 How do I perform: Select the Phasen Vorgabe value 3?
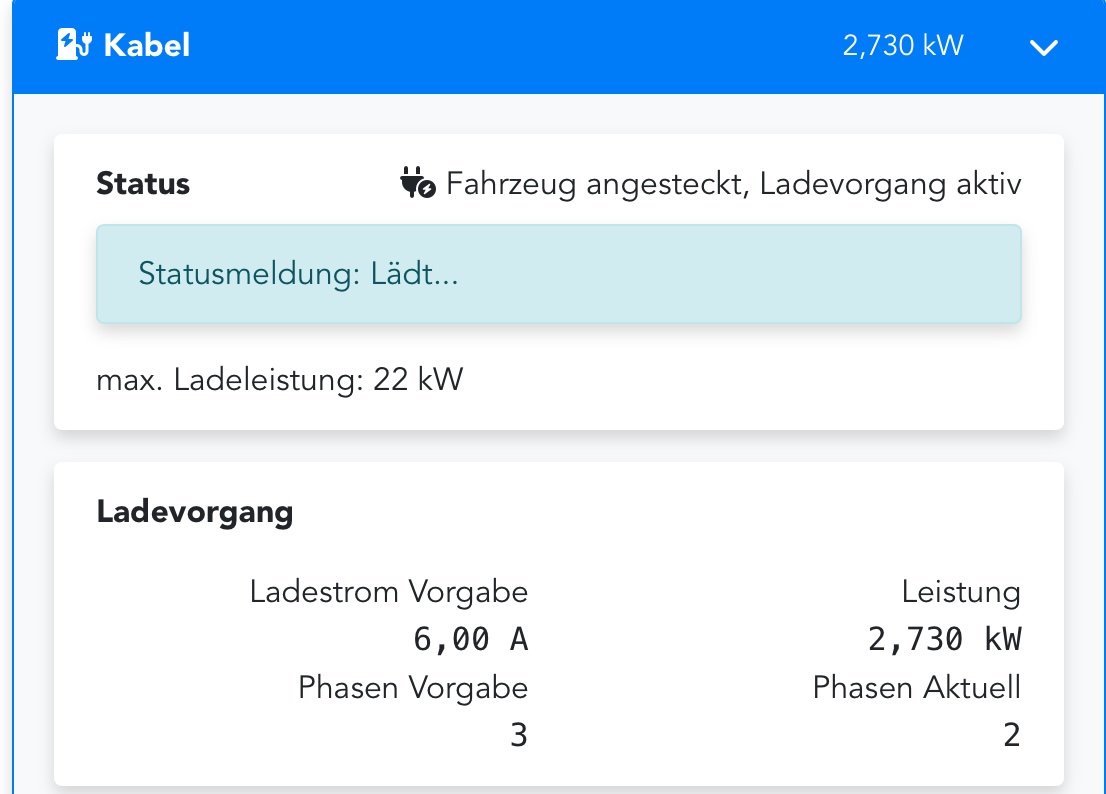518,735
